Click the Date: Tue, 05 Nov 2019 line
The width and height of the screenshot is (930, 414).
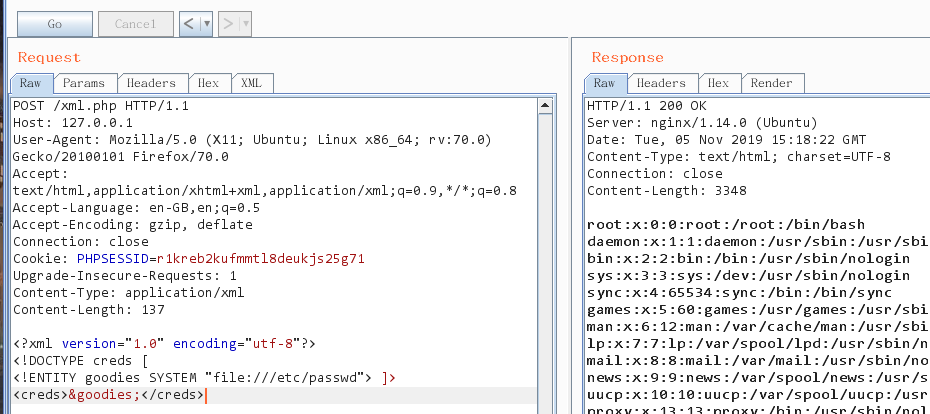coord(727,141)
